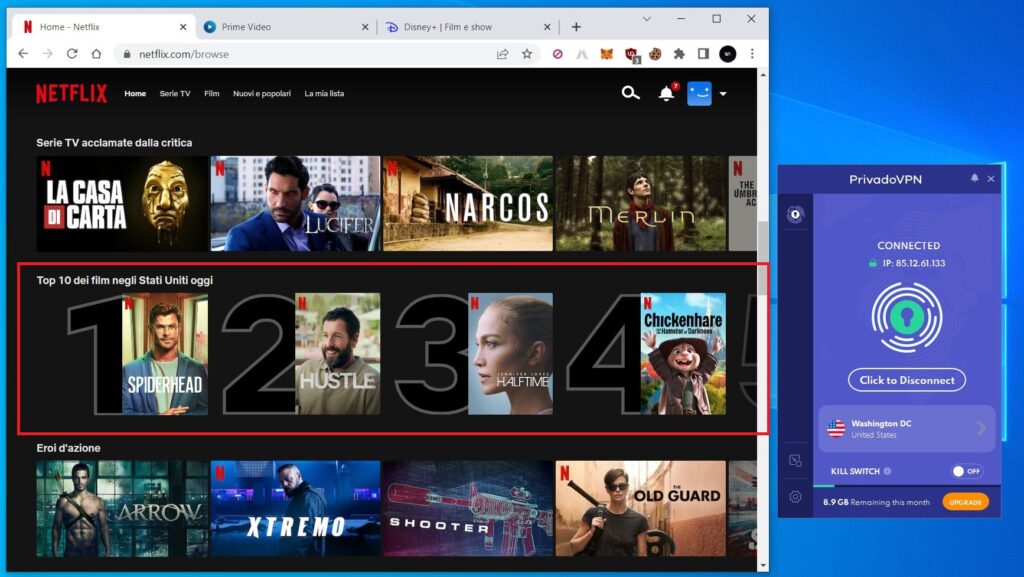Open Hustle top 10 poster

pyautogui.click(x=338, y=354)
